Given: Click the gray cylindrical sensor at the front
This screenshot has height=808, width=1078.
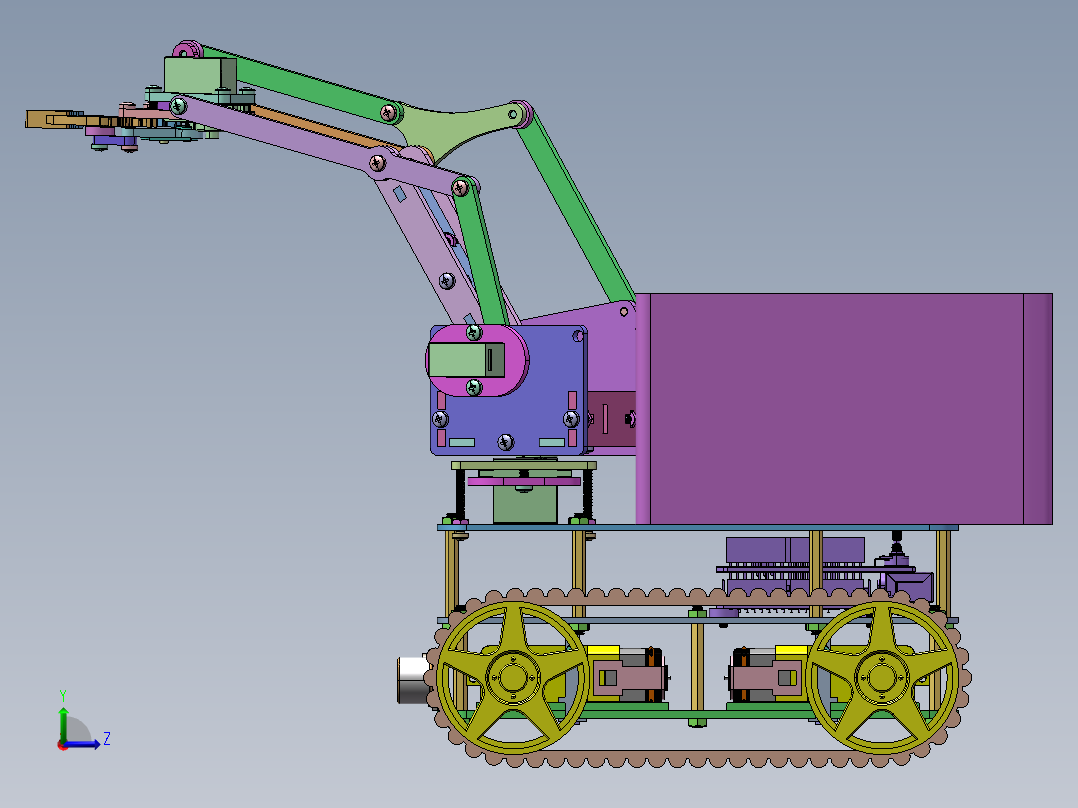Looking at the screenshot, I should click(x=412, y=679).
